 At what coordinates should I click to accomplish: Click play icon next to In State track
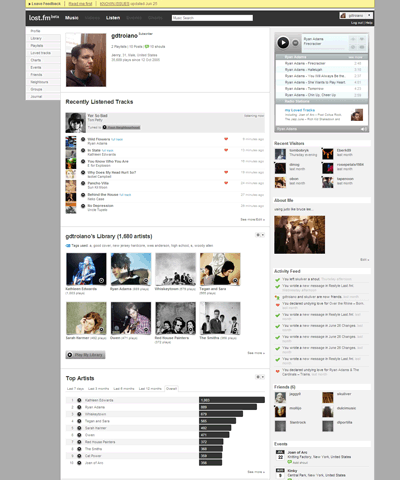(83, 150)
